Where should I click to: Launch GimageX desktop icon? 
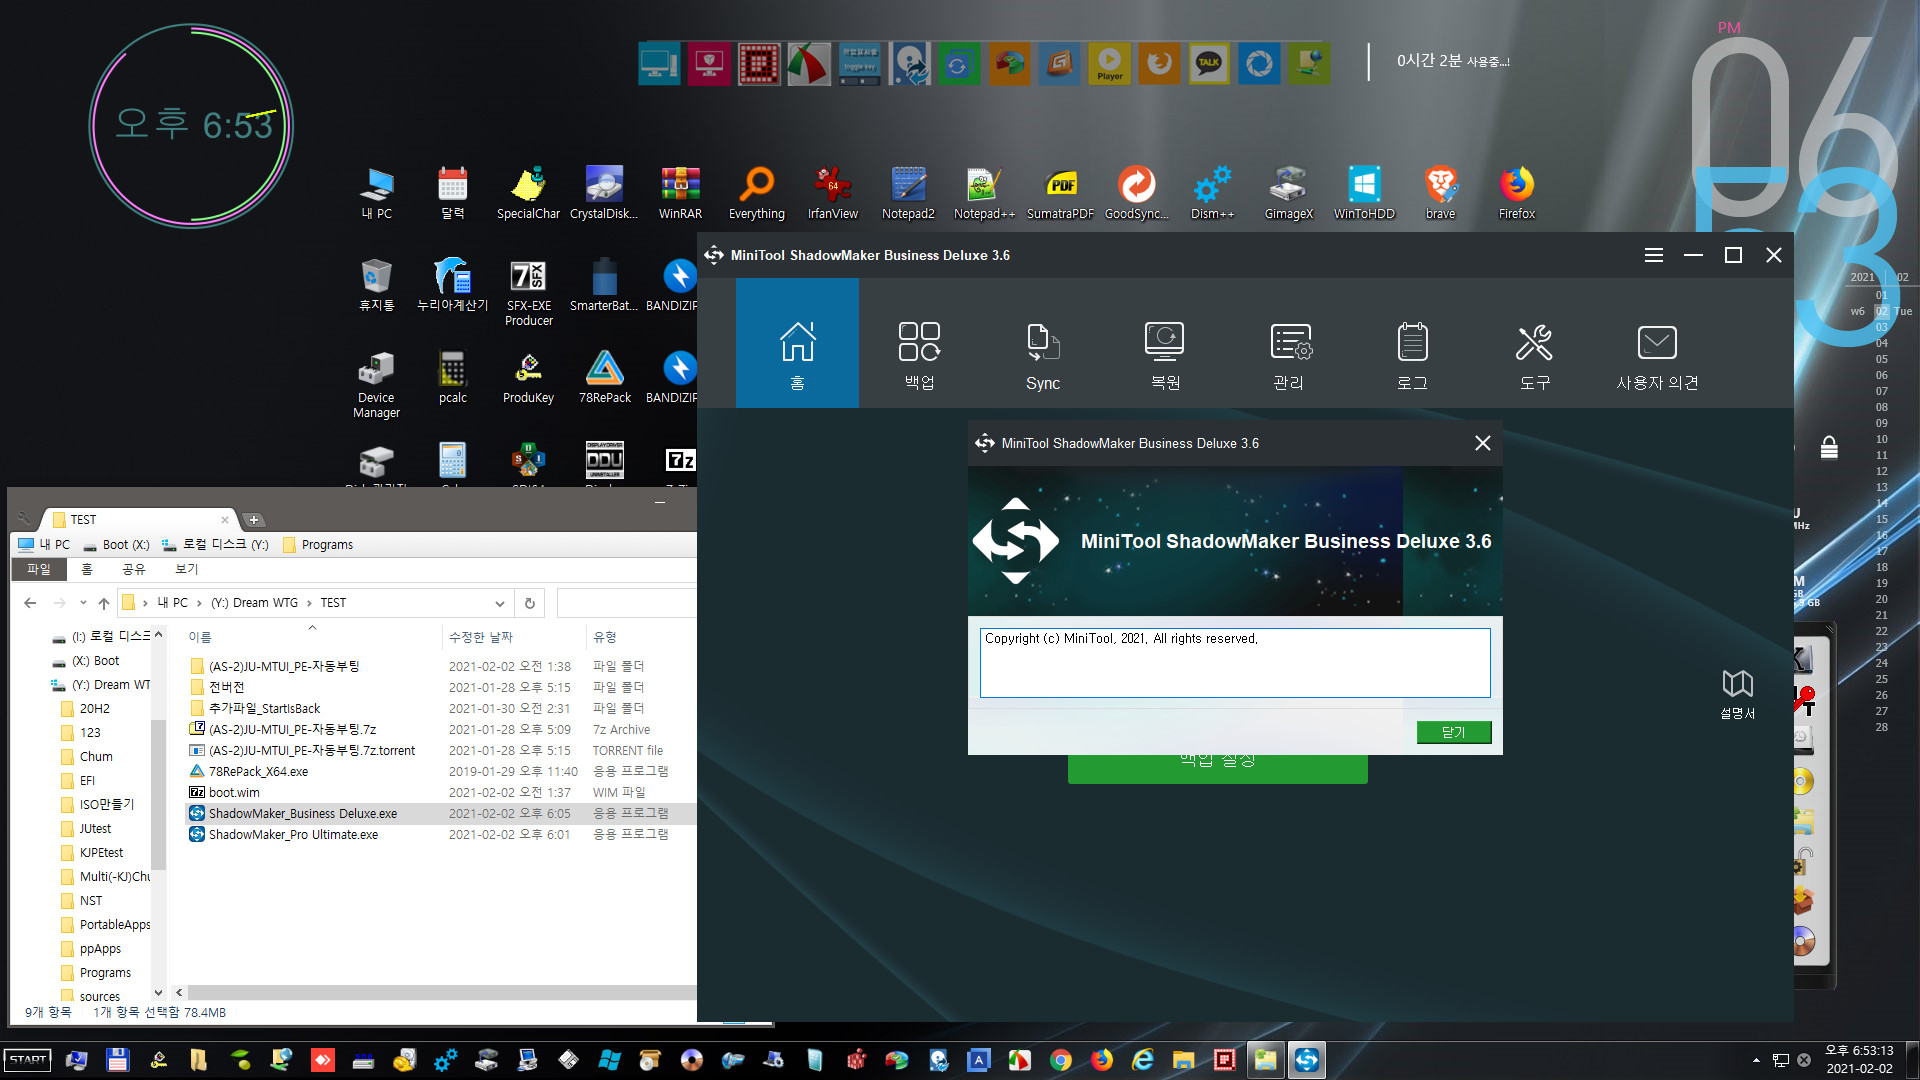click(x=1289, y=193)
